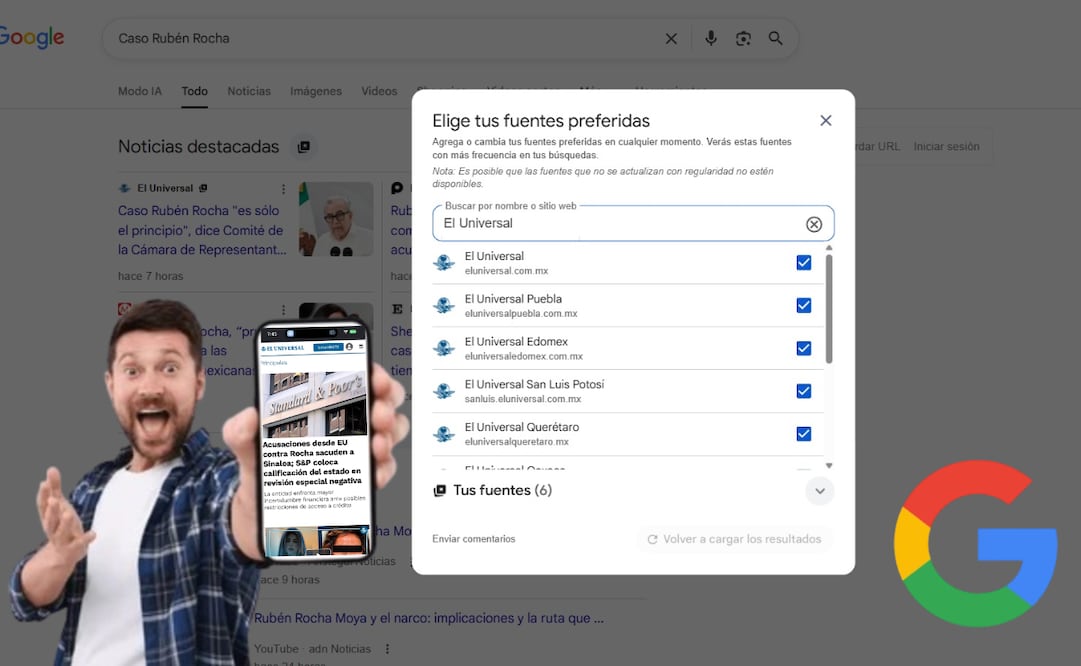
Task: Open the Videos tab
Action: [x=379, y=91]
